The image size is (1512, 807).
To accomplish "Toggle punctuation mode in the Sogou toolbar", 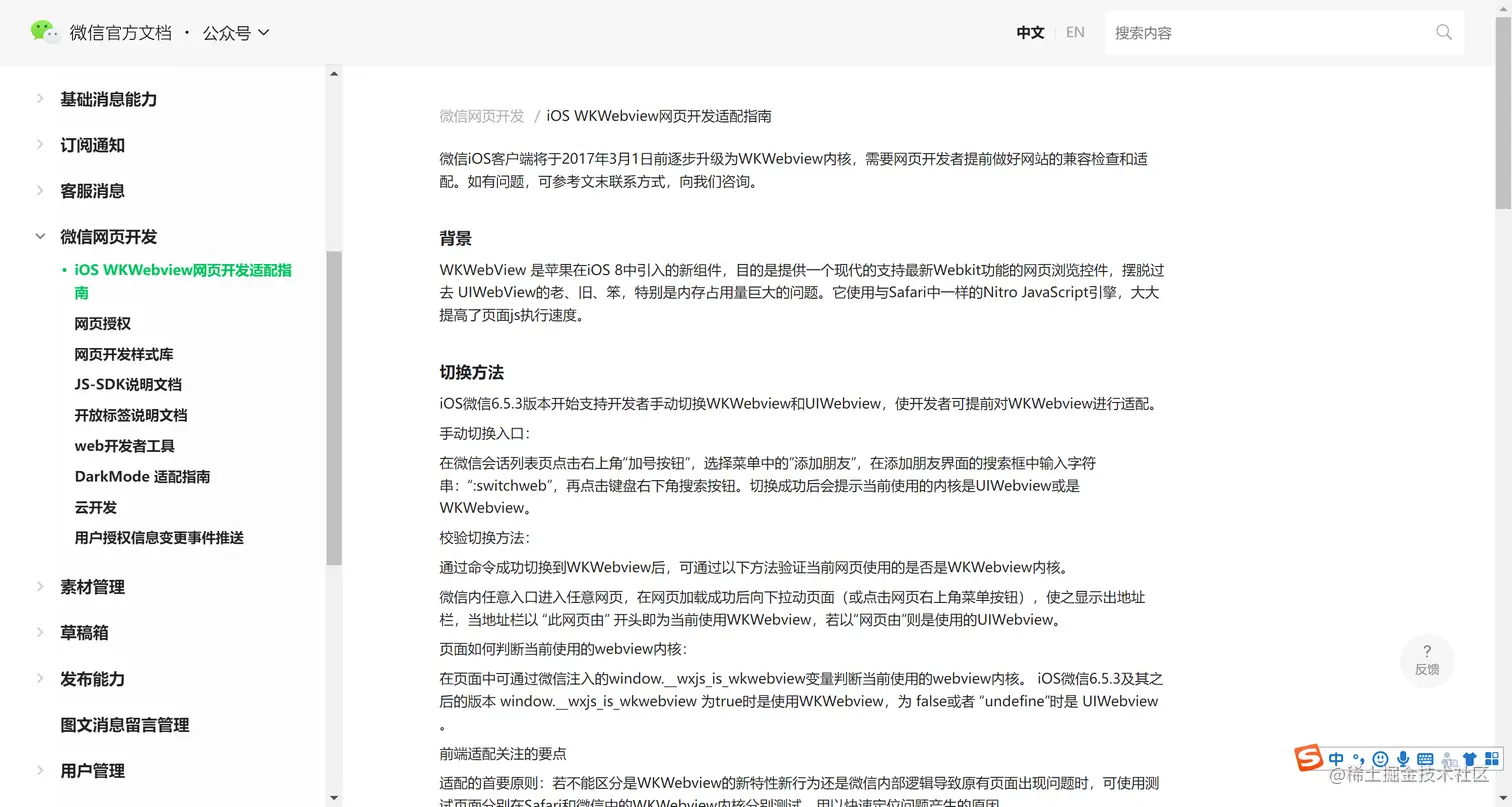I will point(1359,758).
